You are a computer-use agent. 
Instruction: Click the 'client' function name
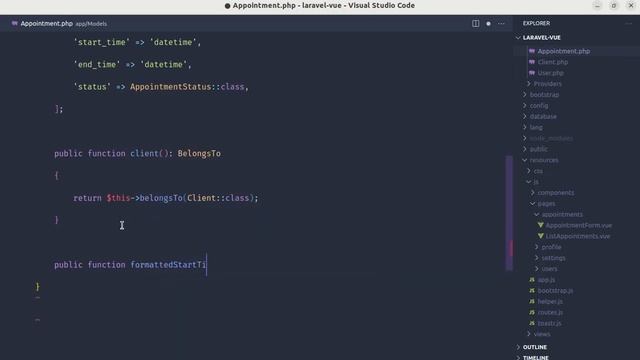click(x=144, y=153)
